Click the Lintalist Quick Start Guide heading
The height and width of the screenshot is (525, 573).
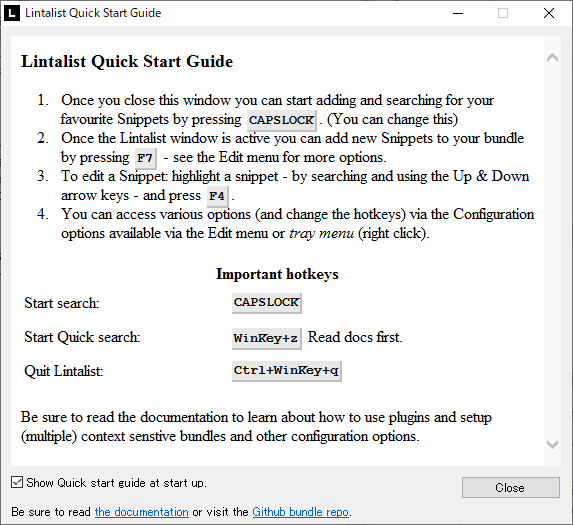click(x=127, y=61)
